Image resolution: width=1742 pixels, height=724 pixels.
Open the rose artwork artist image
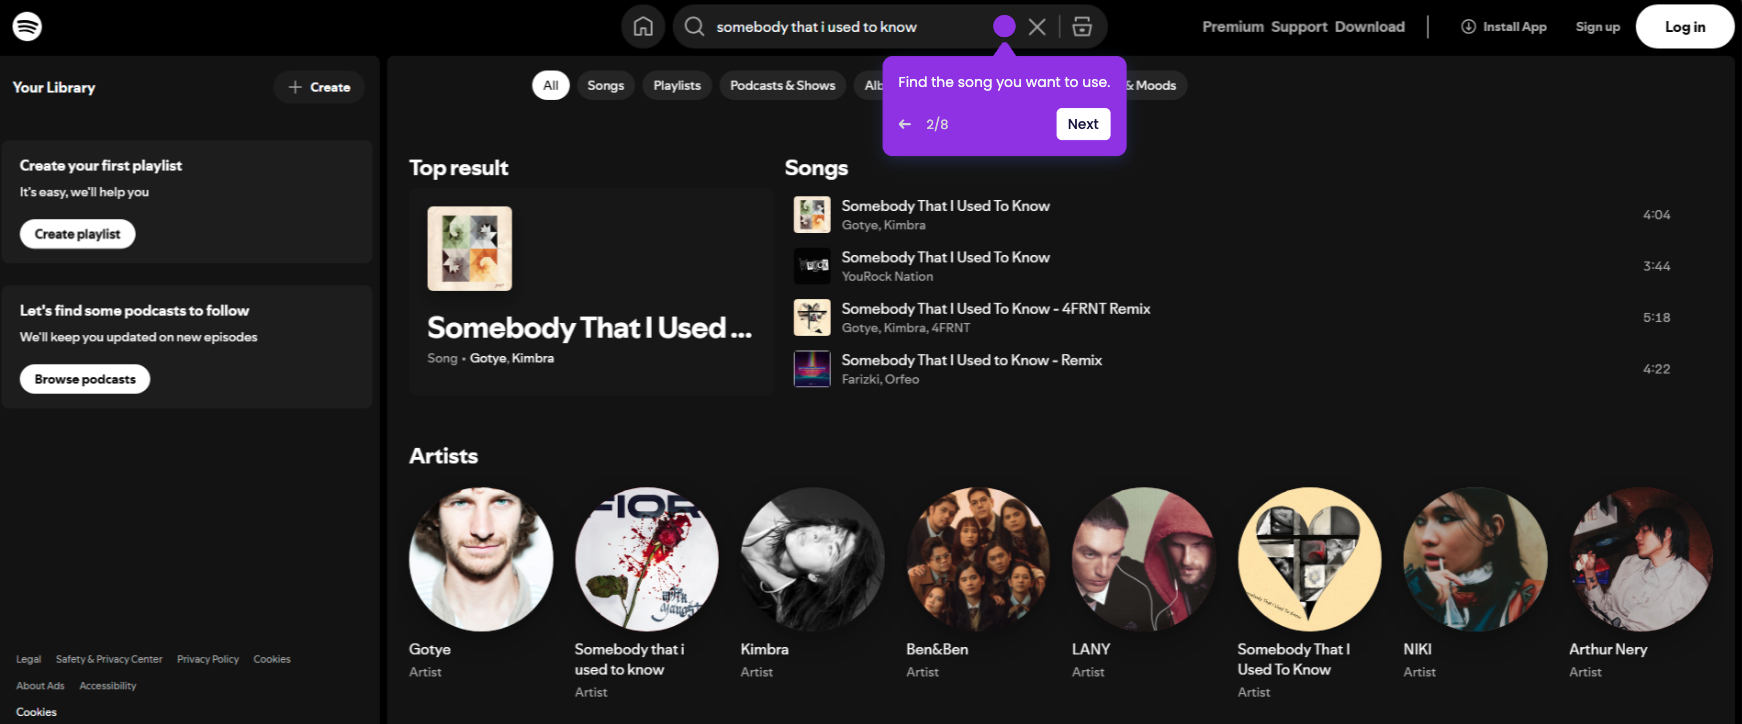[647, 559]
